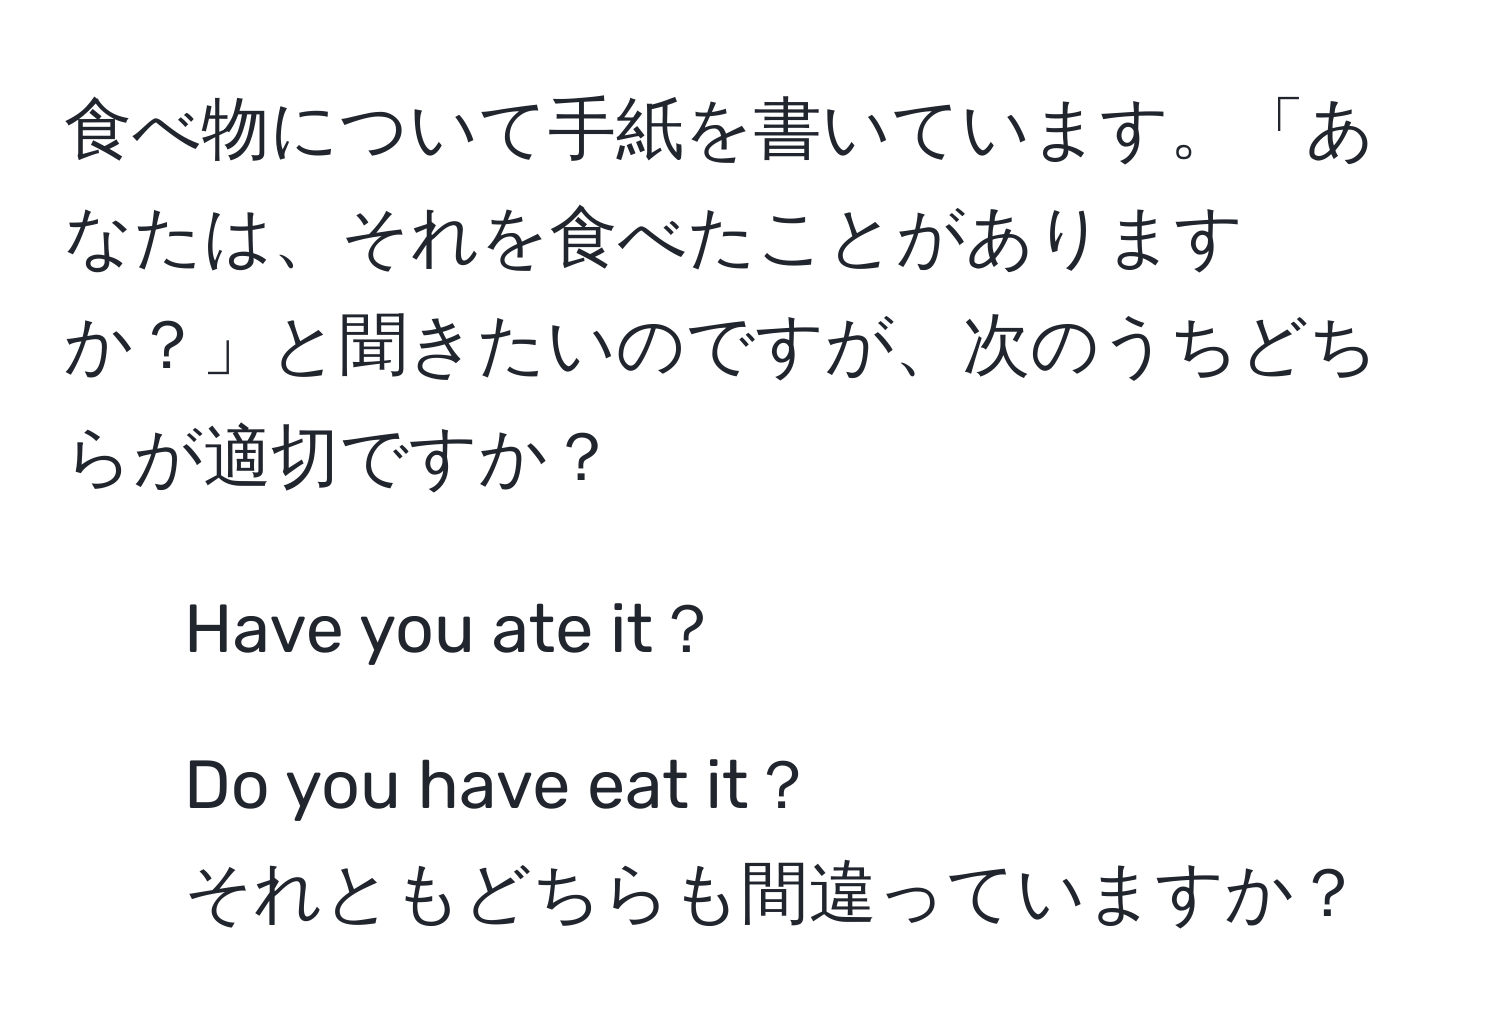Click the word "eat" in the second option
1500x1032 pixels.
pyautogui.click(x=638, y=790)
